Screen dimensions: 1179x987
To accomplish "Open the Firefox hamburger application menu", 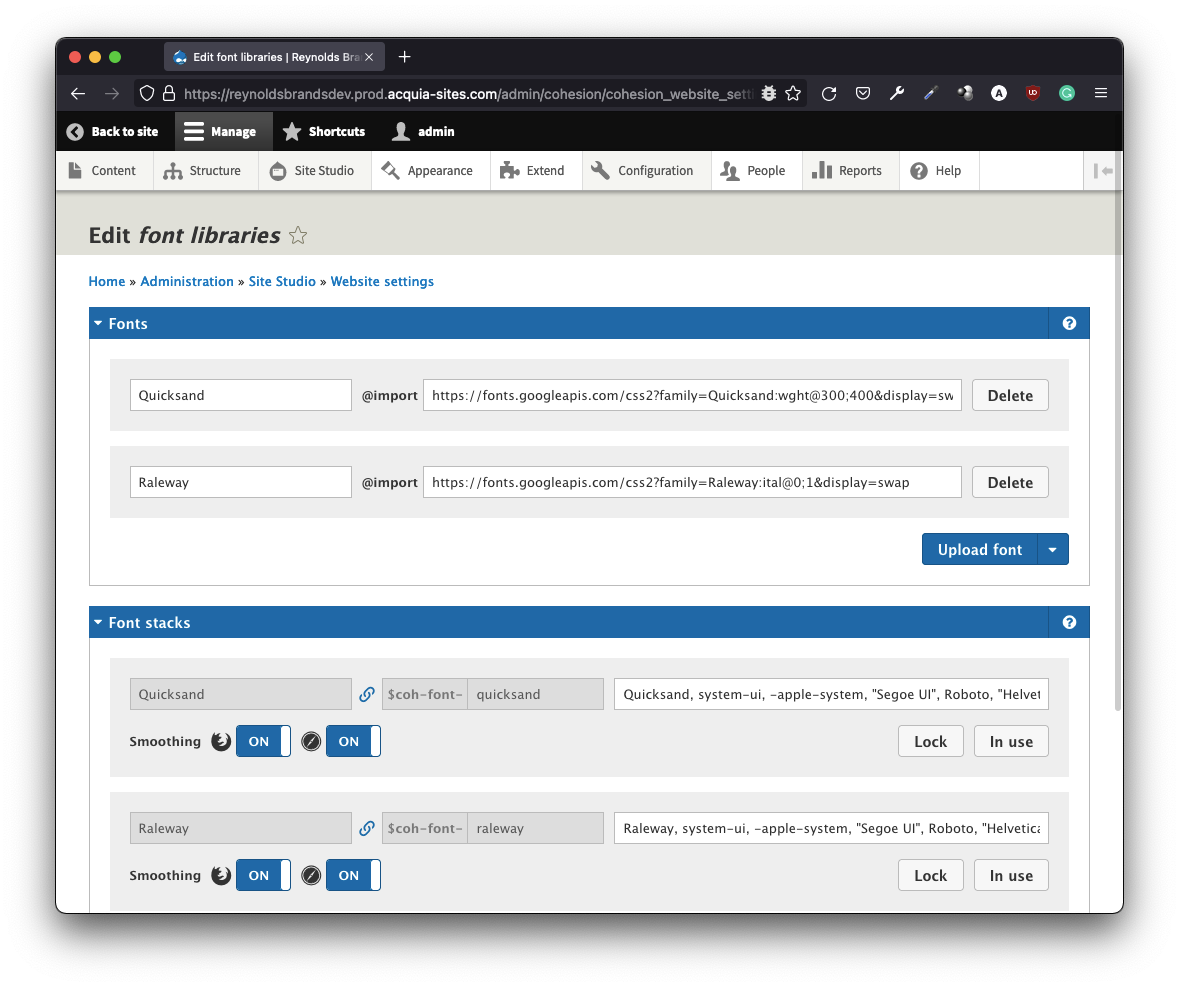I will point(1101,93).
